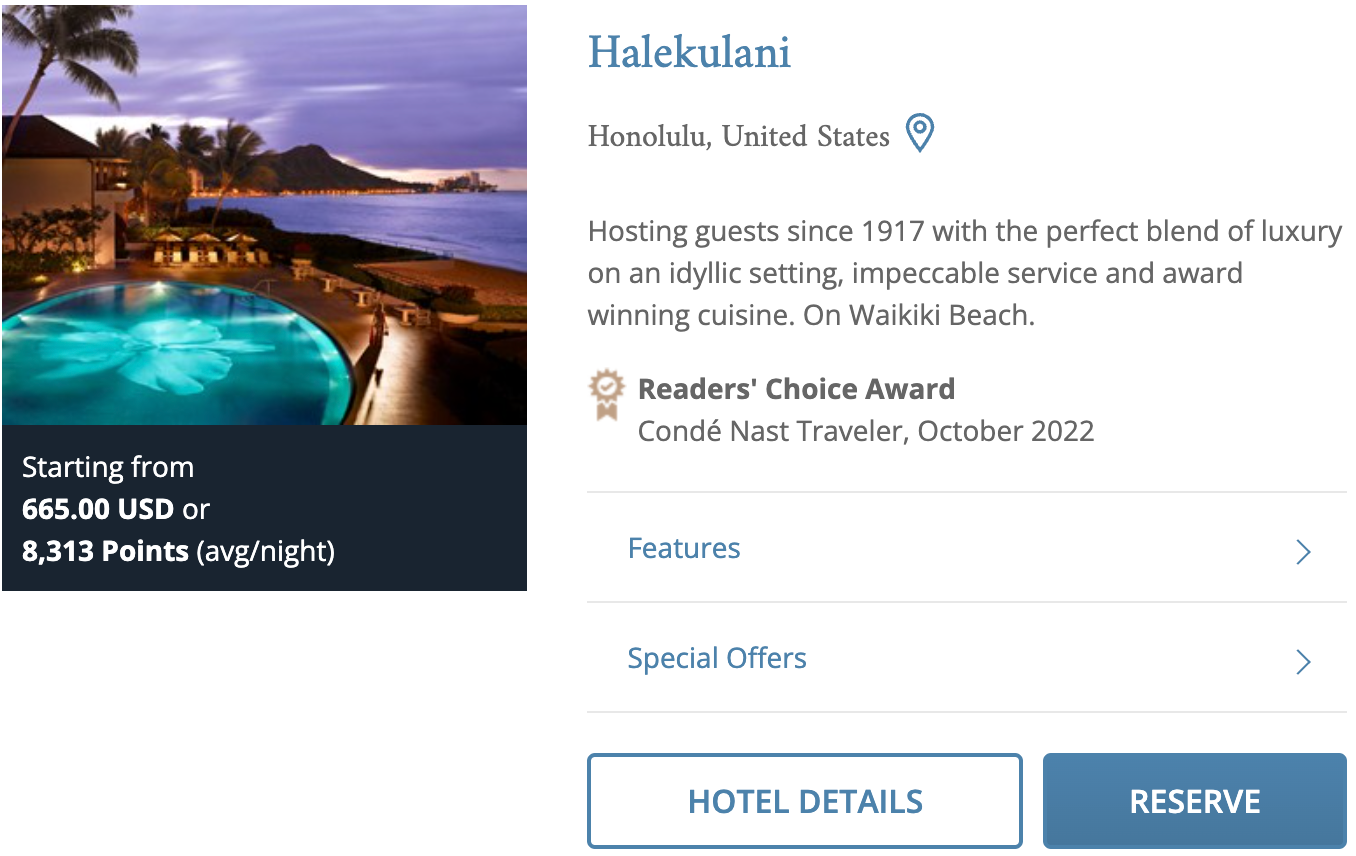Click the 665.00 USD price text
Image resolution: width=1356 pixels, height=856 pixels.
pyautogui.click(x=98, y=509)
